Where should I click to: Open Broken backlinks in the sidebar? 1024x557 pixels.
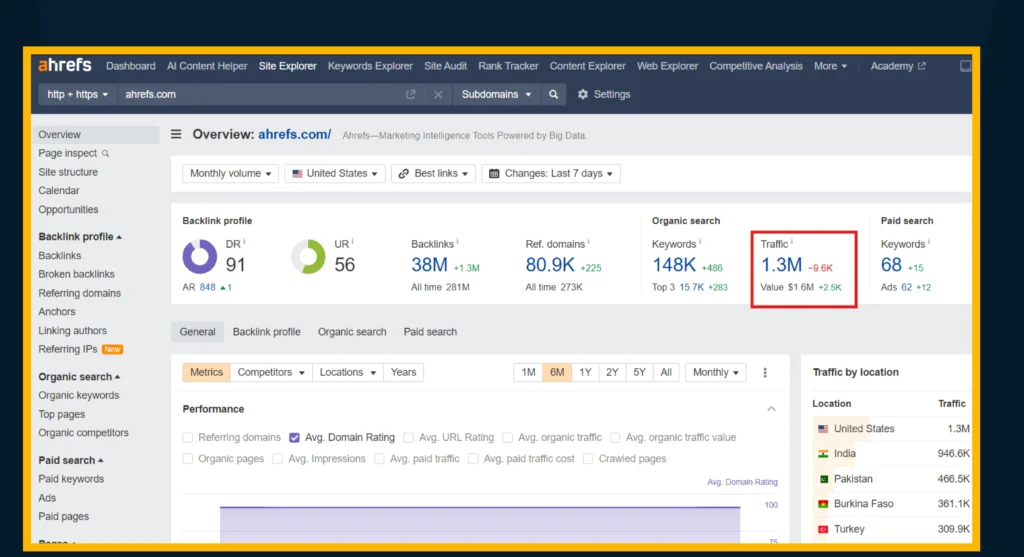coord(76,274)
